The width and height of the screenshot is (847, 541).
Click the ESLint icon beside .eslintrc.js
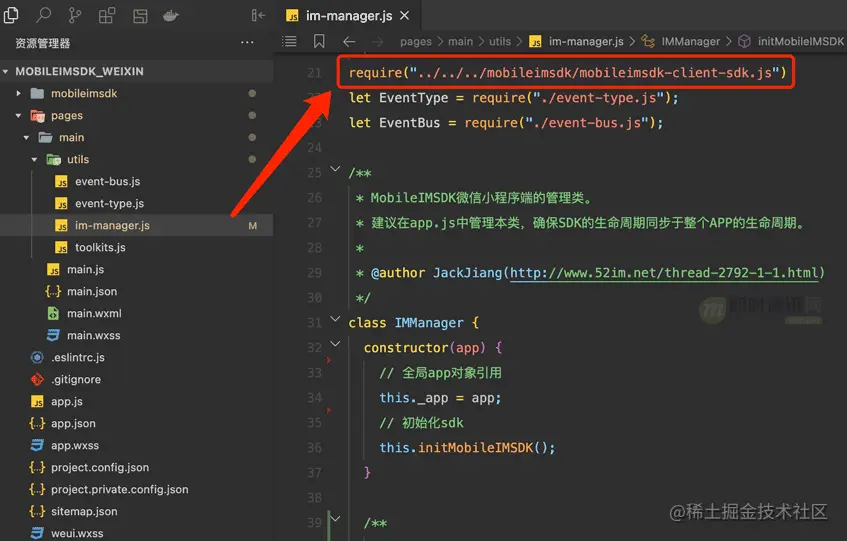click(37, 357)
